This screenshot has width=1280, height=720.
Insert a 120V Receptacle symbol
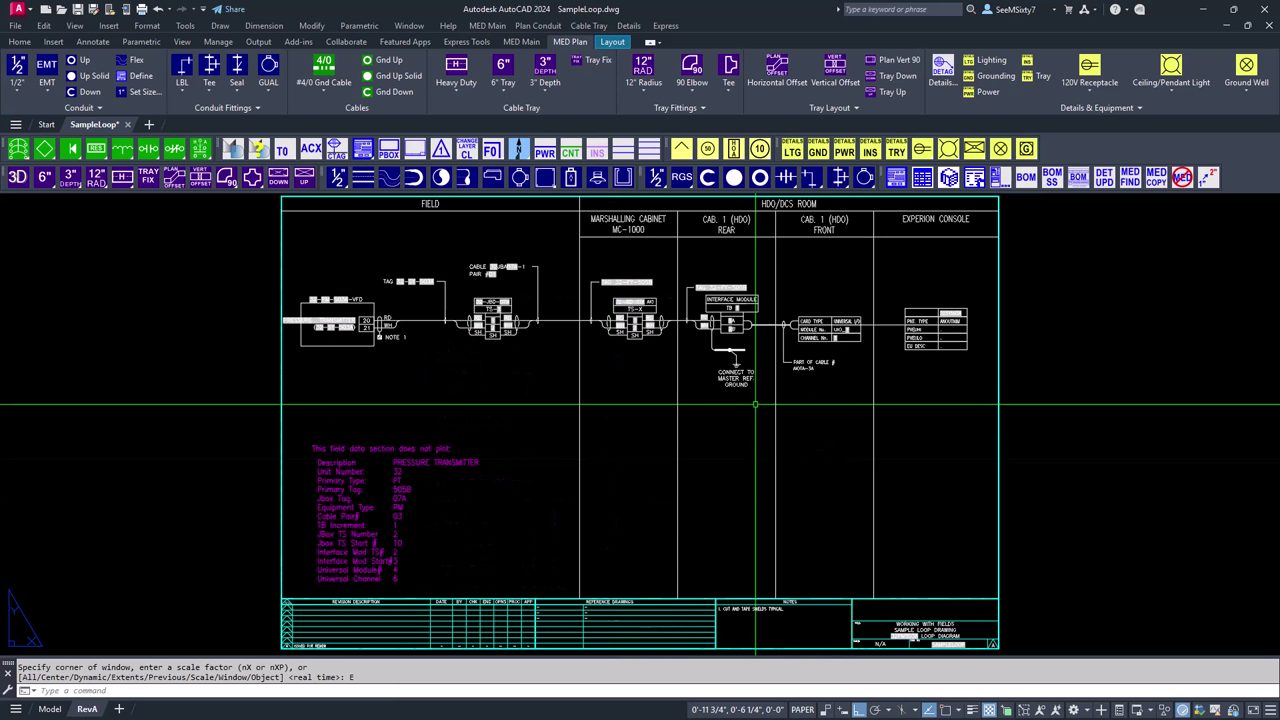point(1090,65)
